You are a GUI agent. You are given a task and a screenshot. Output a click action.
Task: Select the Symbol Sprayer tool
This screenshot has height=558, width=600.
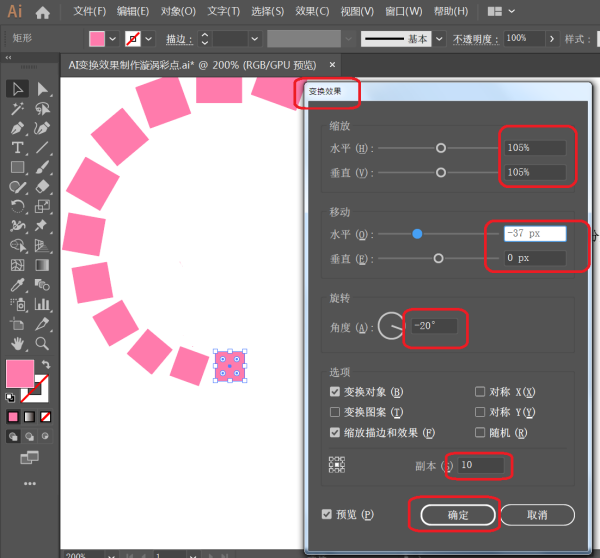(17, 305)
